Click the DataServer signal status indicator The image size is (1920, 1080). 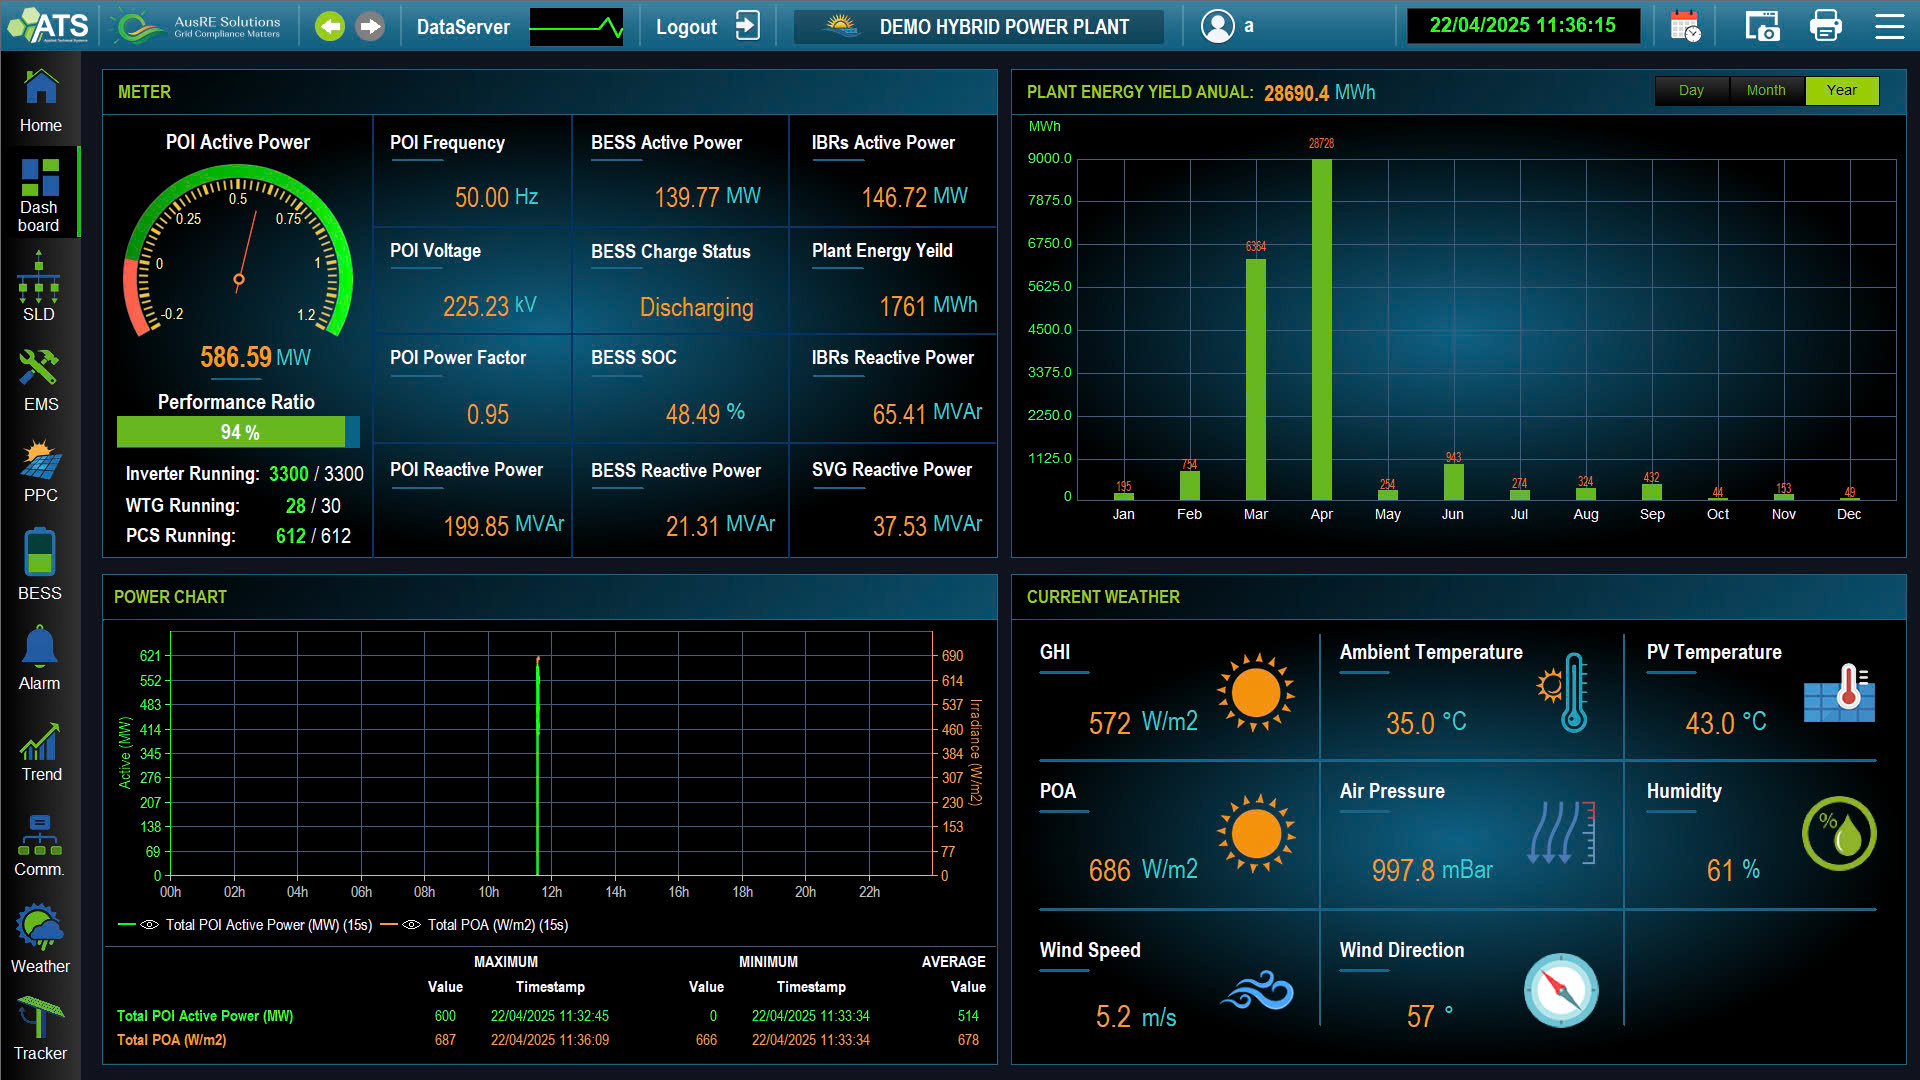576,27
